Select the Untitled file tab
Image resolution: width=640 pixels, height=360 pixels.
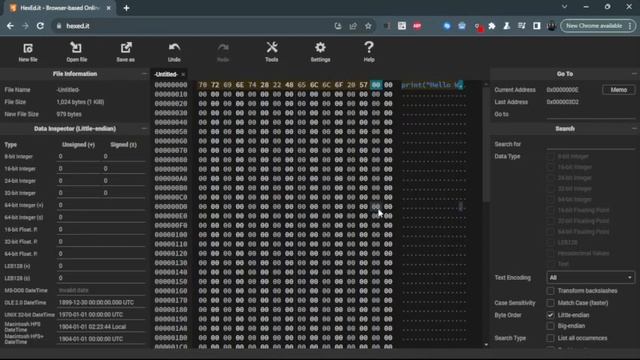tap(166, 74)
